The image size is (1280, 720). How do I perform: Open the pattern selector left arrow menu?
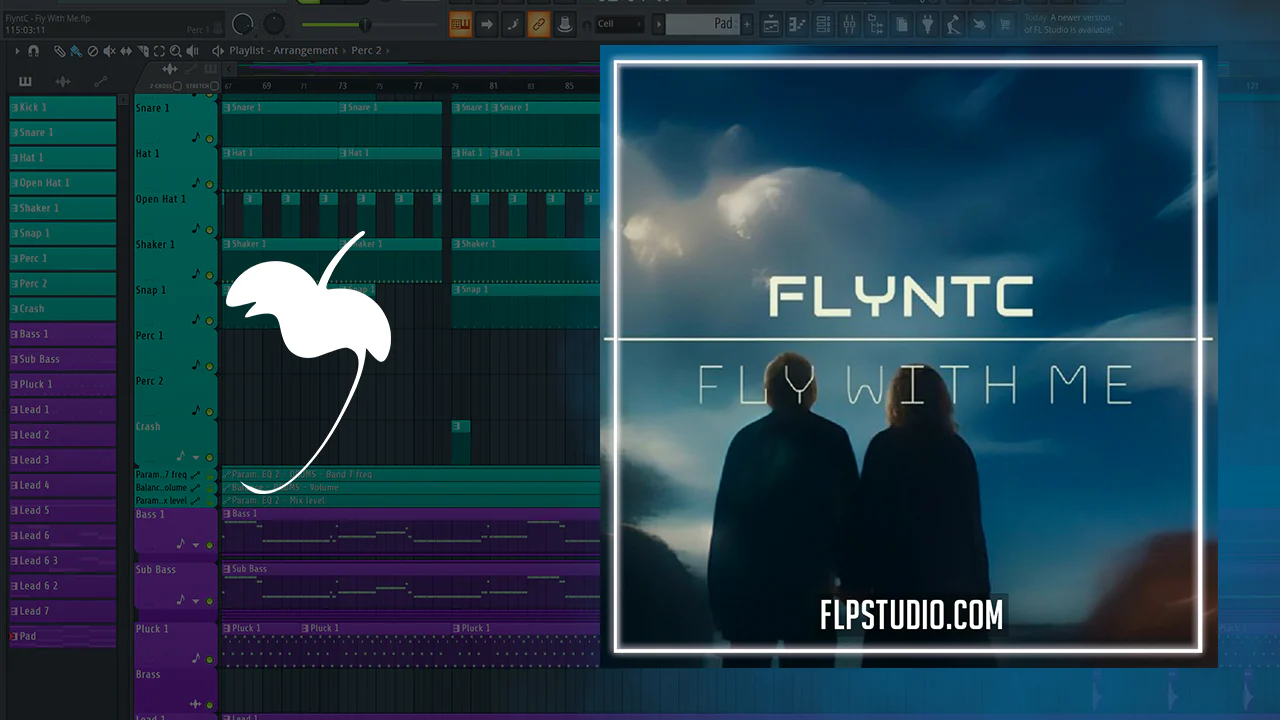(x=659, y=24)
